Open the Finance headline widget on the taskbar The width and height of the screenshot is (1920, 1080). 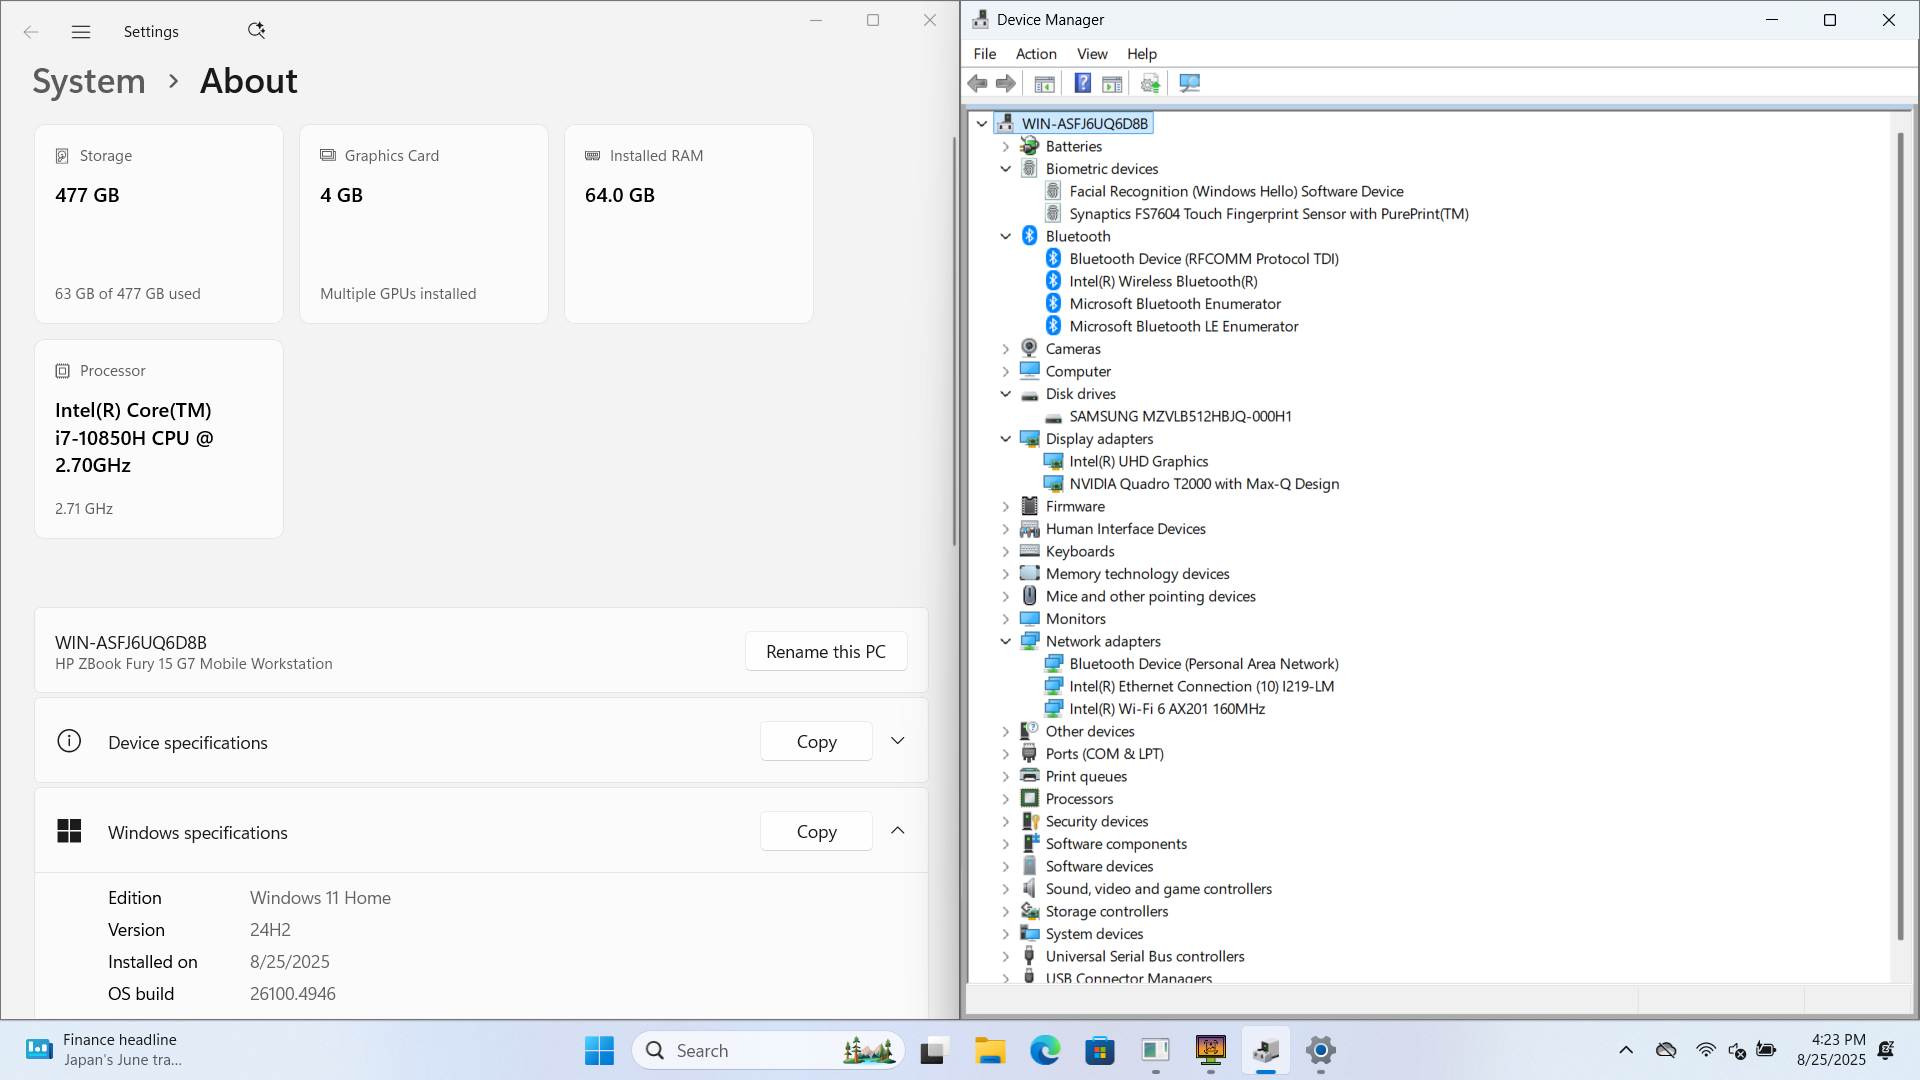[x=103, y=1050]
